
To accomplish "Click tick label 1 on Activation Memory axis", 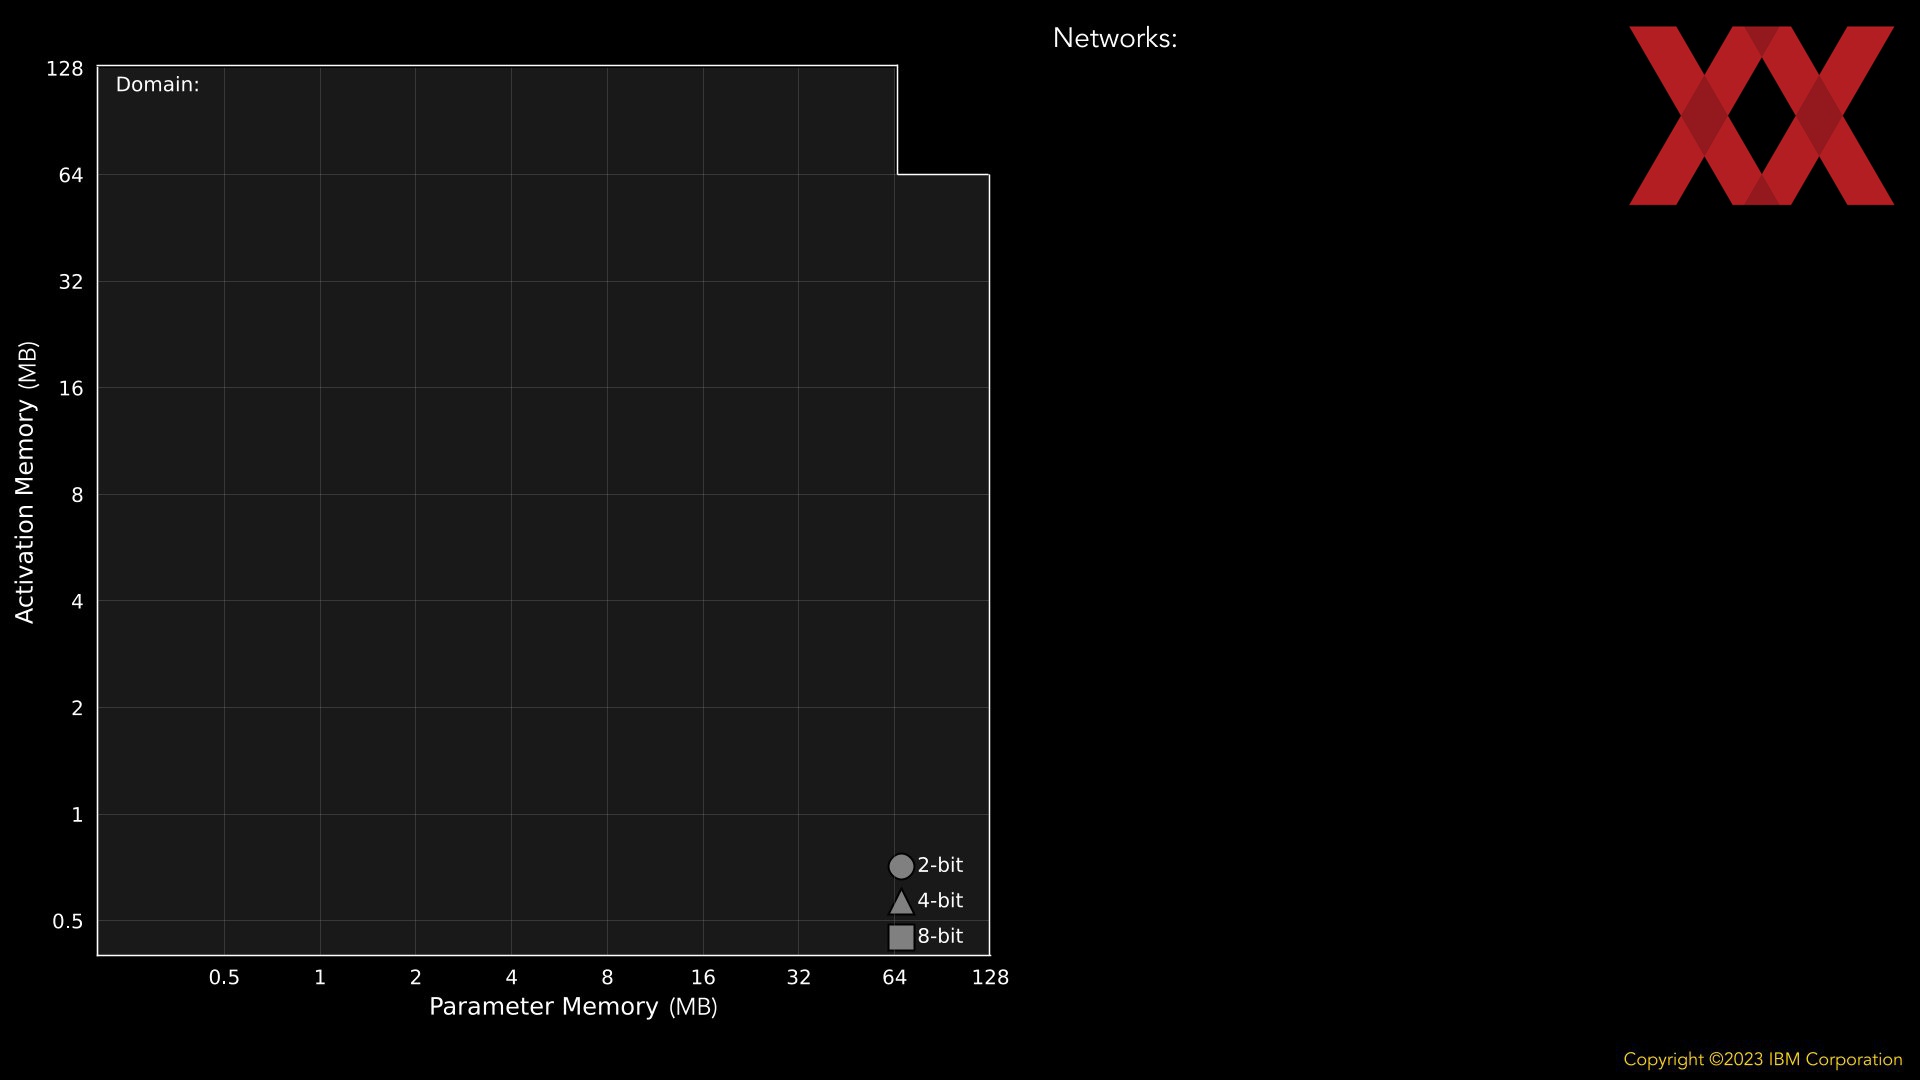I will pos(77,815).
